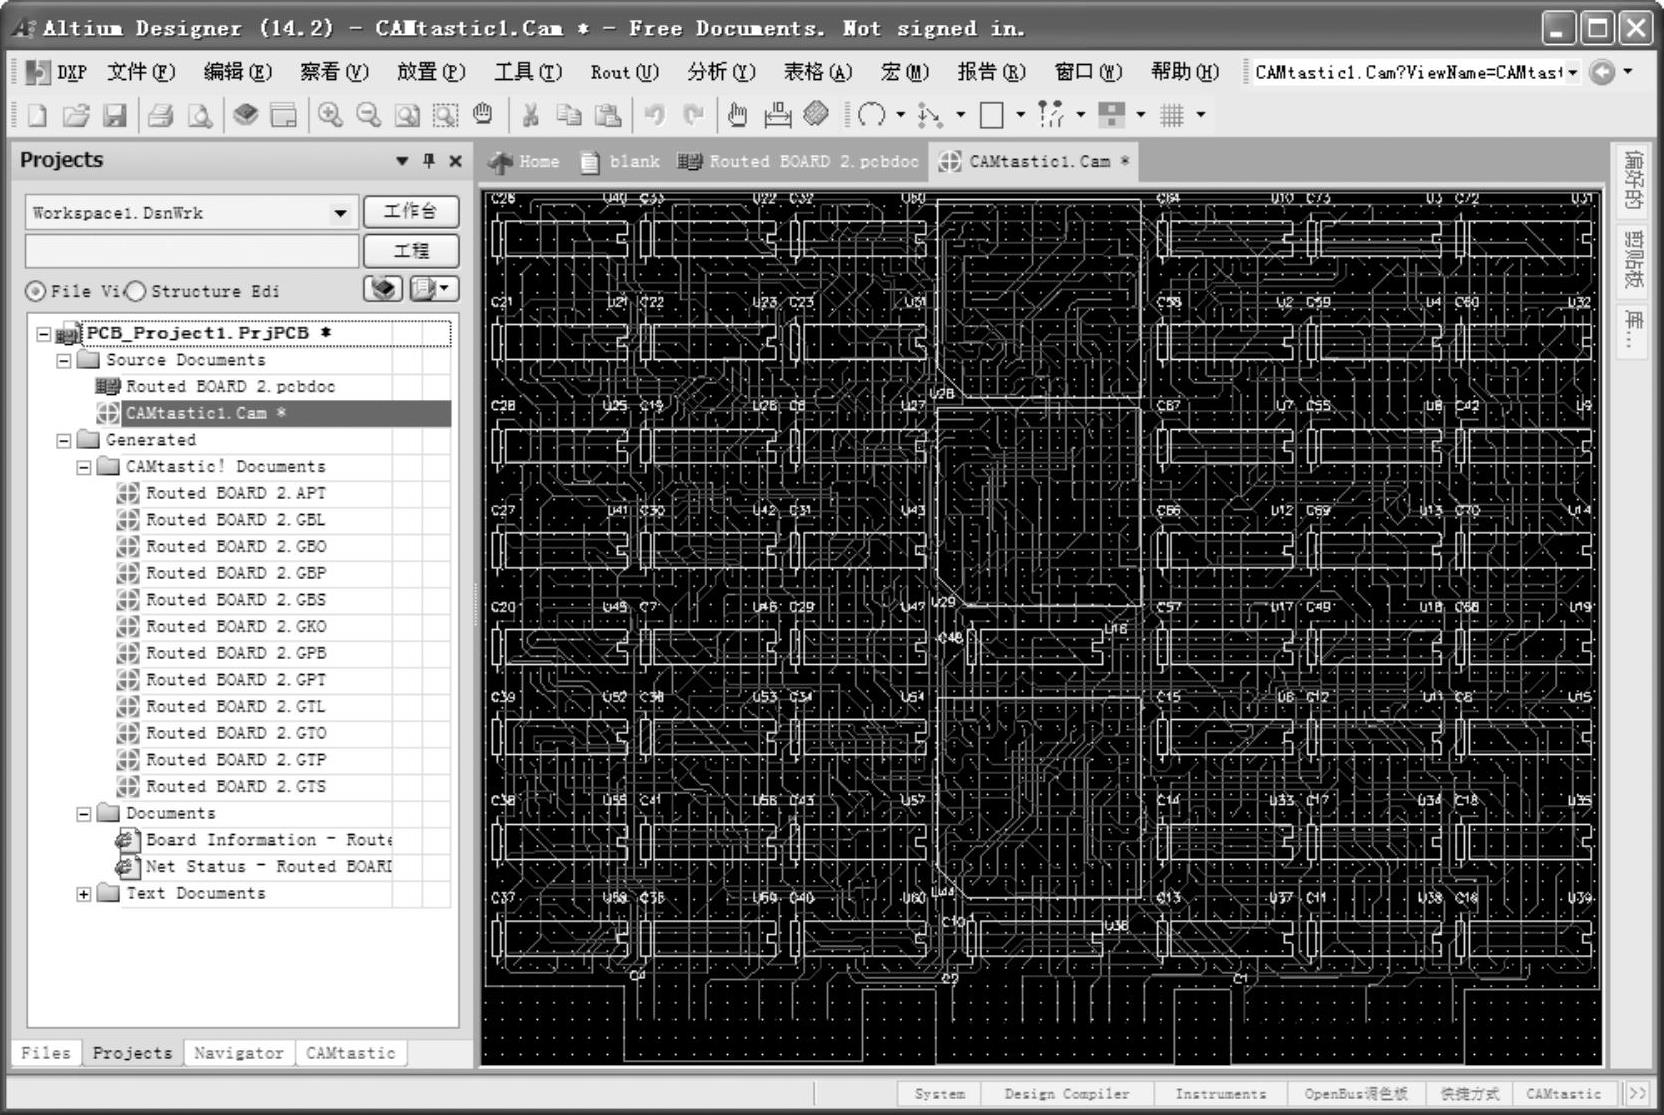Collapse the CAMtastic! Documents folder
Screen dimensions: 1664x1115
click(84, 467)
